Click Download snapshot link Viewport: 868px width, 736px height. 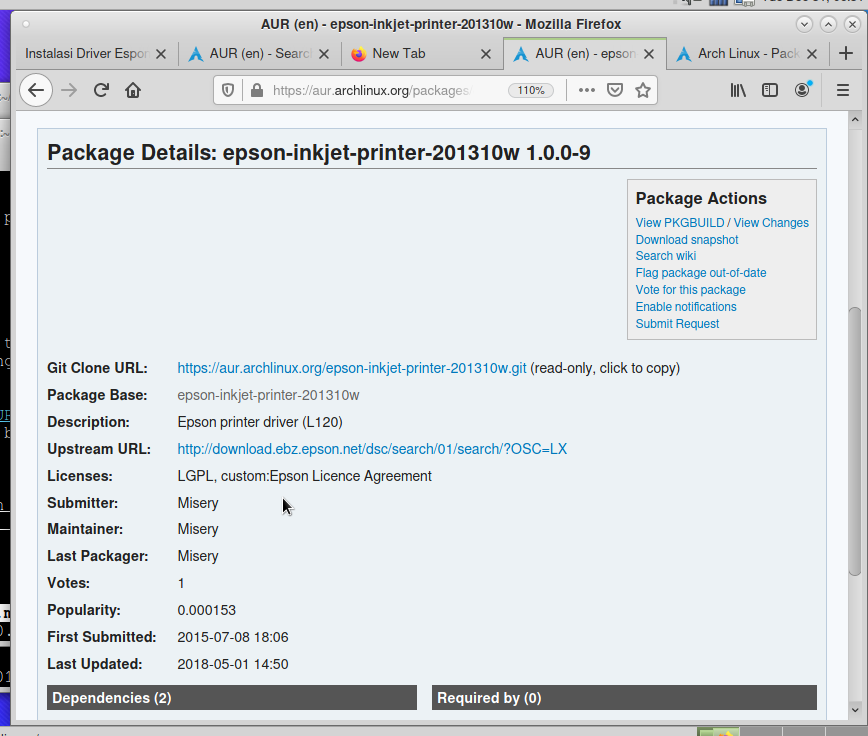[687, 240]
